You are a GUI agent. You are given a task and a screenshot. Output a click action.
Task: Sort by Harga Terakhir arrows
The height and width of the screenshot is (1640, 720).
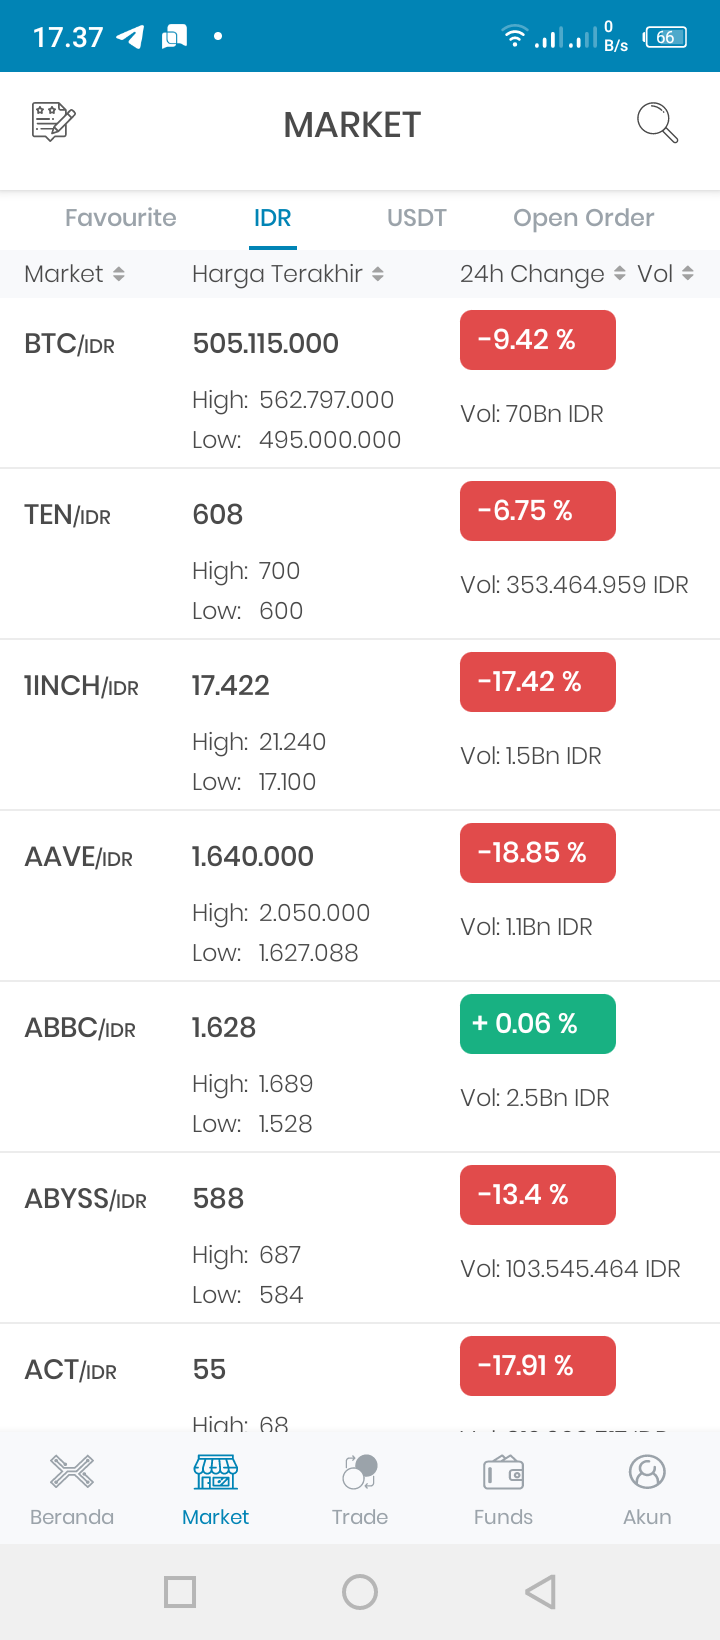pyautogui.click(x=378, y=274)
